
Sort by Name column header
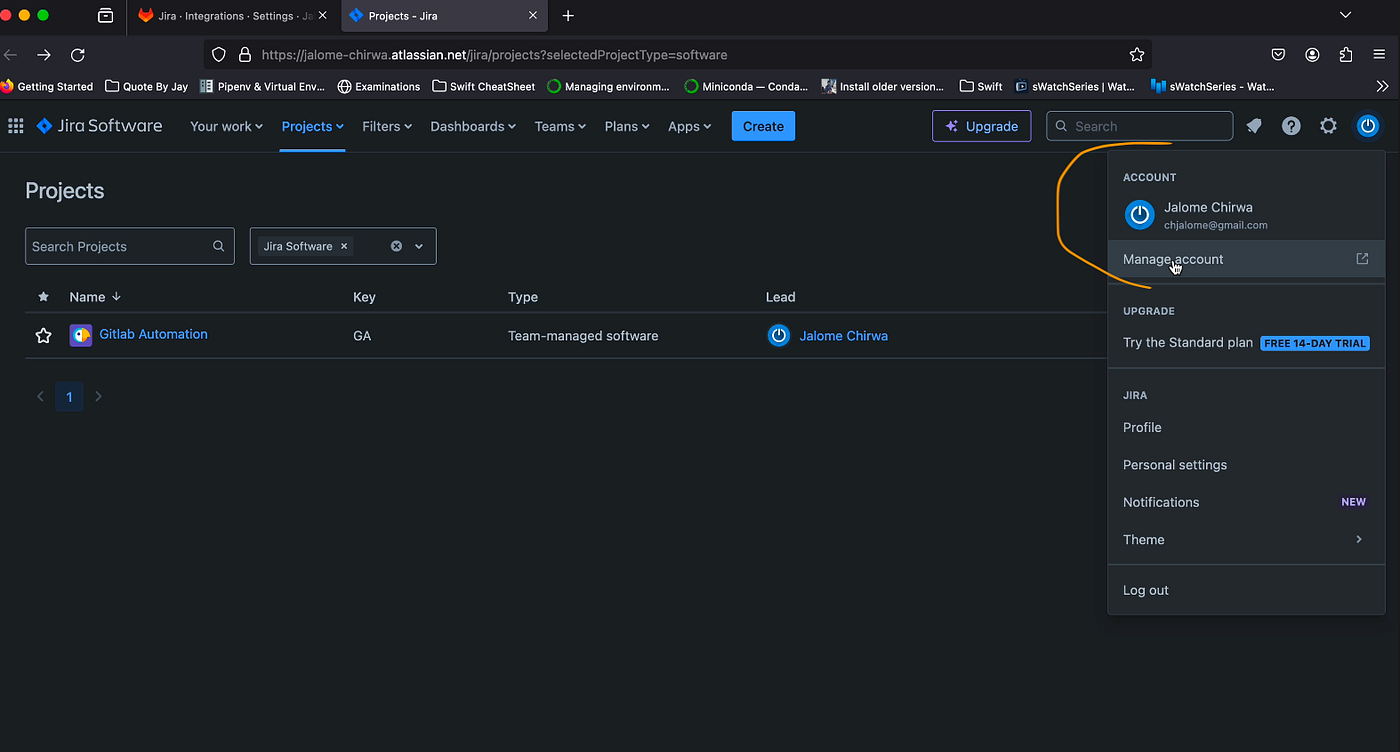coord(95,297)
